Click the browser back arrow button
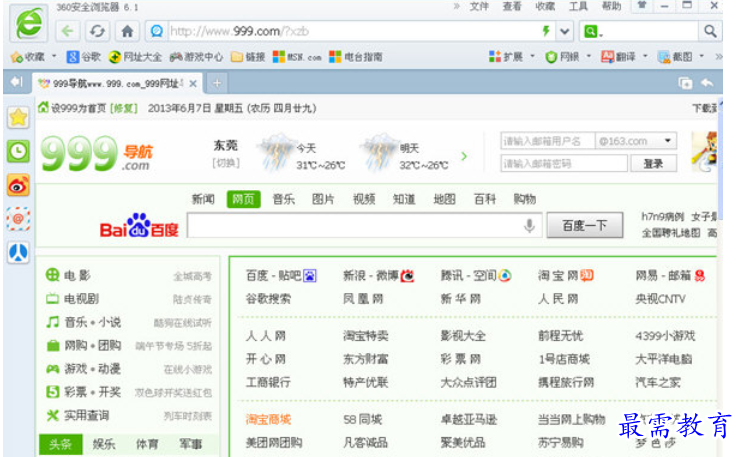740x457 pixels. pyautogui.click(x=67, y=32)
